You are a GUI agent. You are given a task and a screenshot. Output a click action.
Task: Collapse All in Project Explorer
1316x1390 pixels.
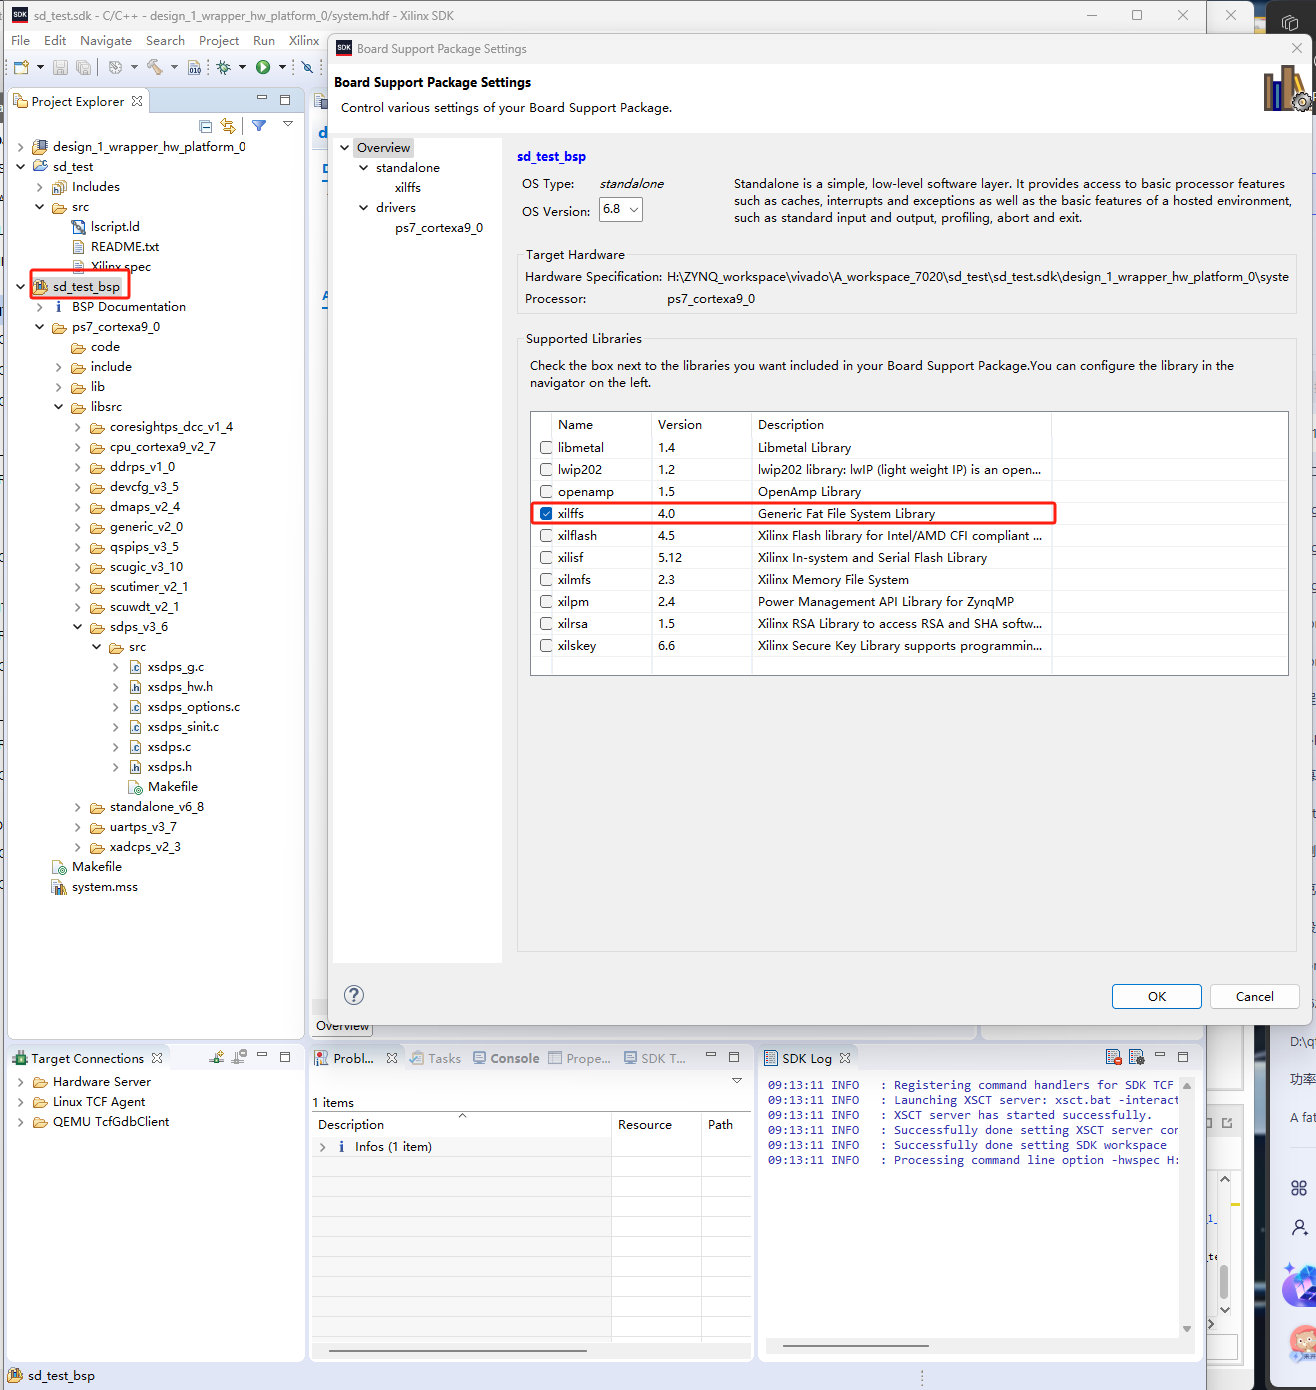pos(205,126)
